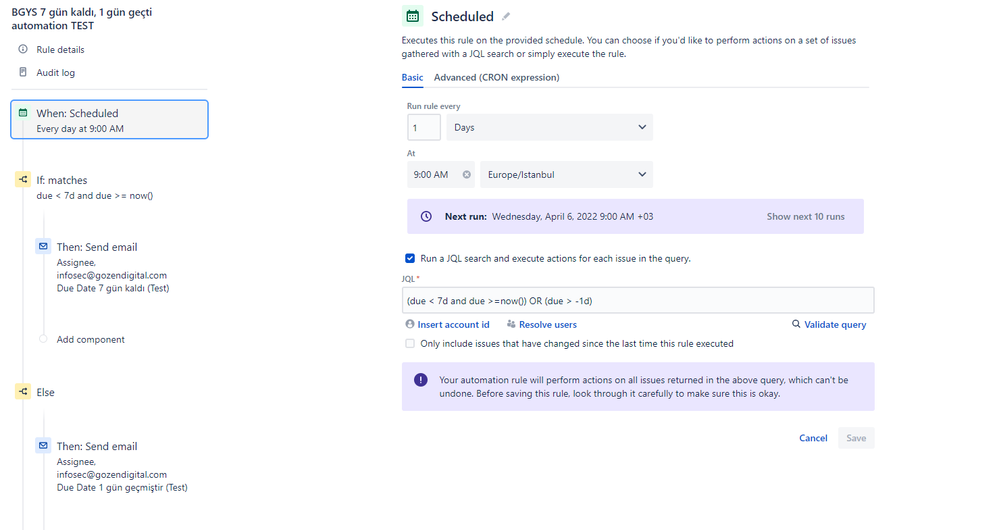Click the green calendar icon in the When: Scheduled card
The height and width of the screenshot is (530, 999).
coord(23,113)
